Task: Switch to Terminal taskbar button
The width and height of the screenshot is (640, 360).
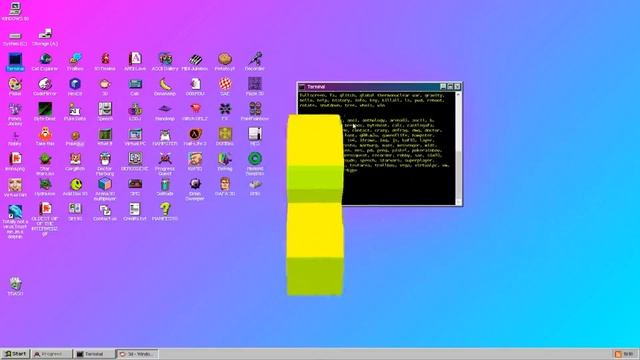Action: tap(94, 354)
